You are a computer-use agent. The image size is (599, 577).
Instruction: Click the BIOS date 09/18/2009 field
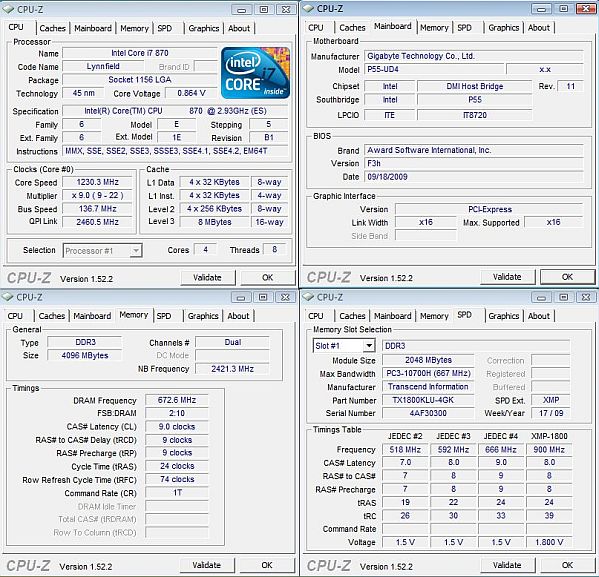473,177
